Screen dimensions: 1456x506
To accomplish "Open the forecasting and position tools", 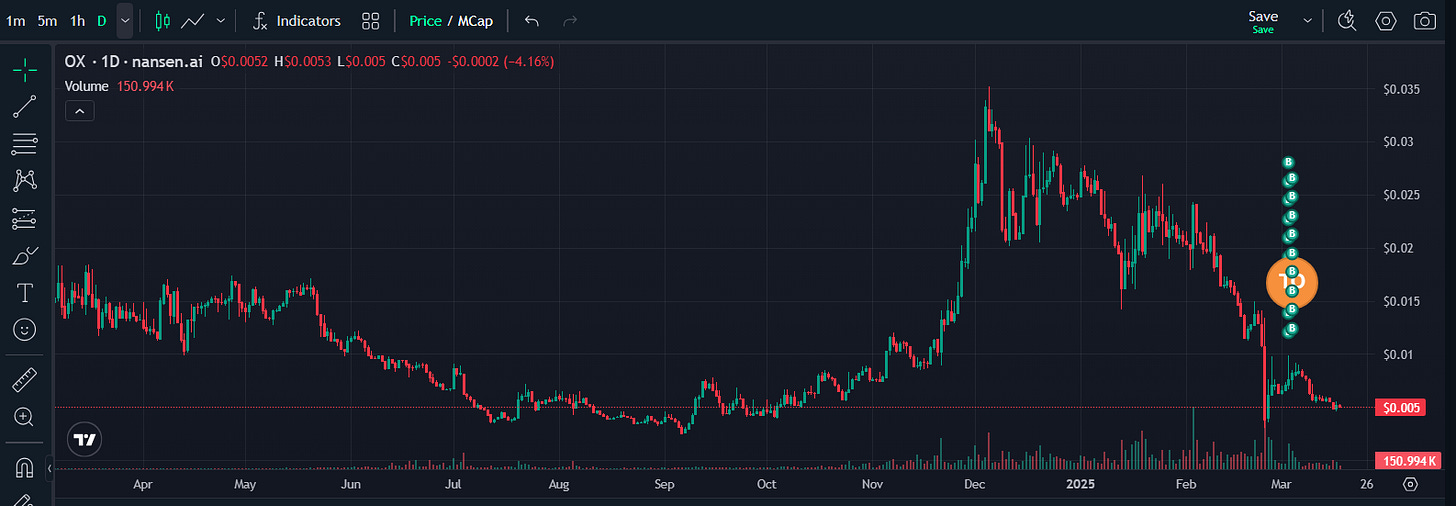I will pyautogui.click(x=25, y=218).
